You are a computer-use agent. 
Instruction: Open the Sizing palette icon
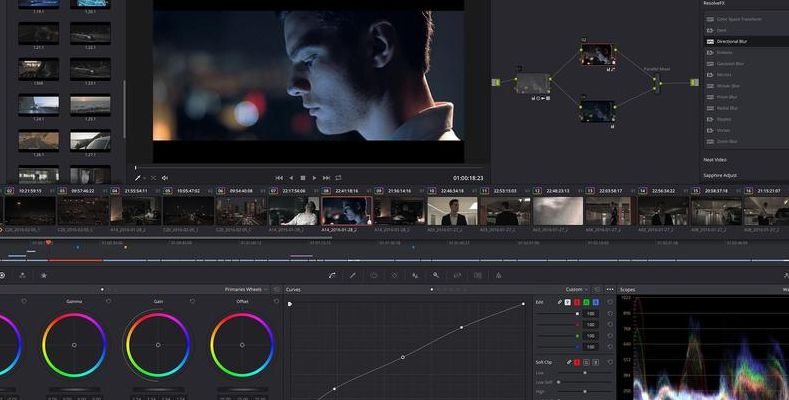[x=457, y=275]
